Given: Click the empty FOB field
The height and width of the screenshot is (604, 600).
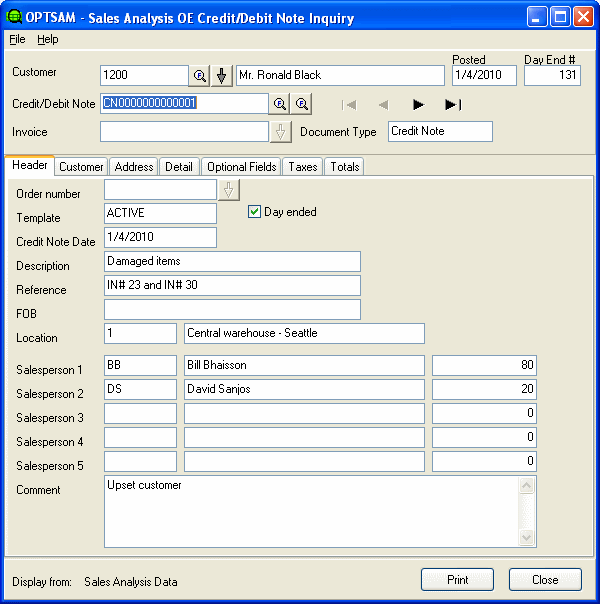Looking at the screenshot, I should (232, 309).
